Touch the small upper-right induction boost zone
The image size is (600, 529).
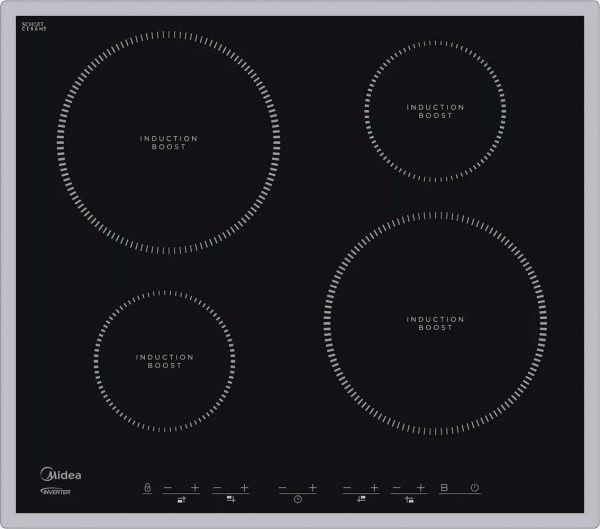[x=435, y=111]
